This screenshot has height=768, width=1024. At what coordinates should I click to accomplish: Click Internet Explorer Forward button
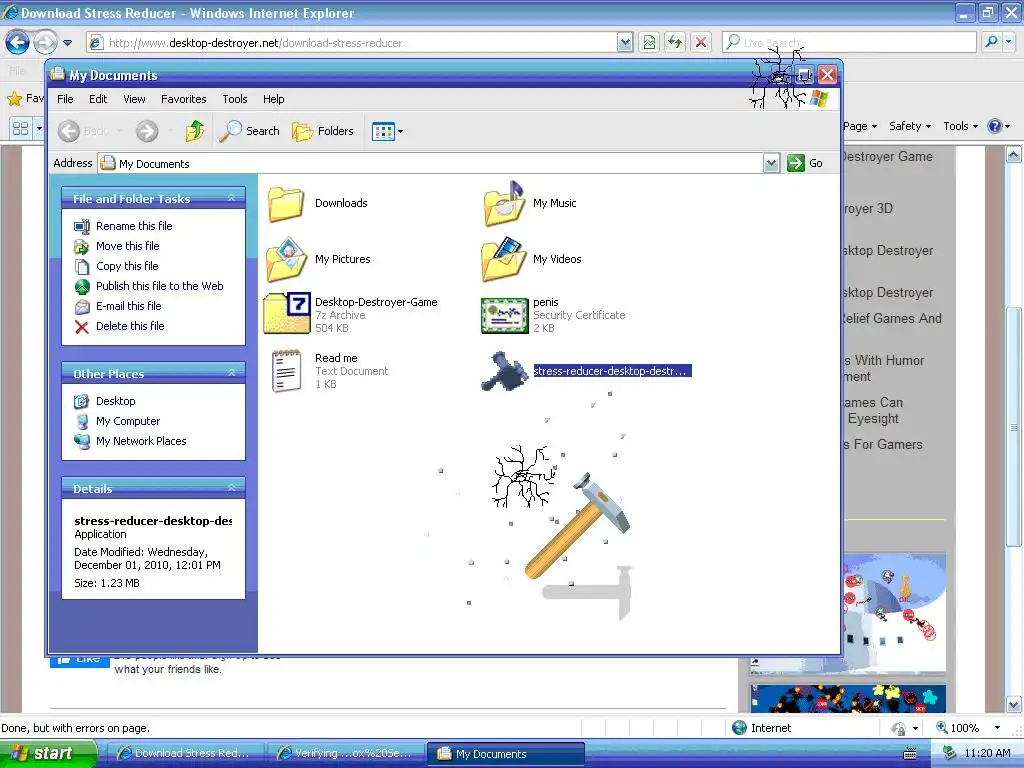(44, 43)
